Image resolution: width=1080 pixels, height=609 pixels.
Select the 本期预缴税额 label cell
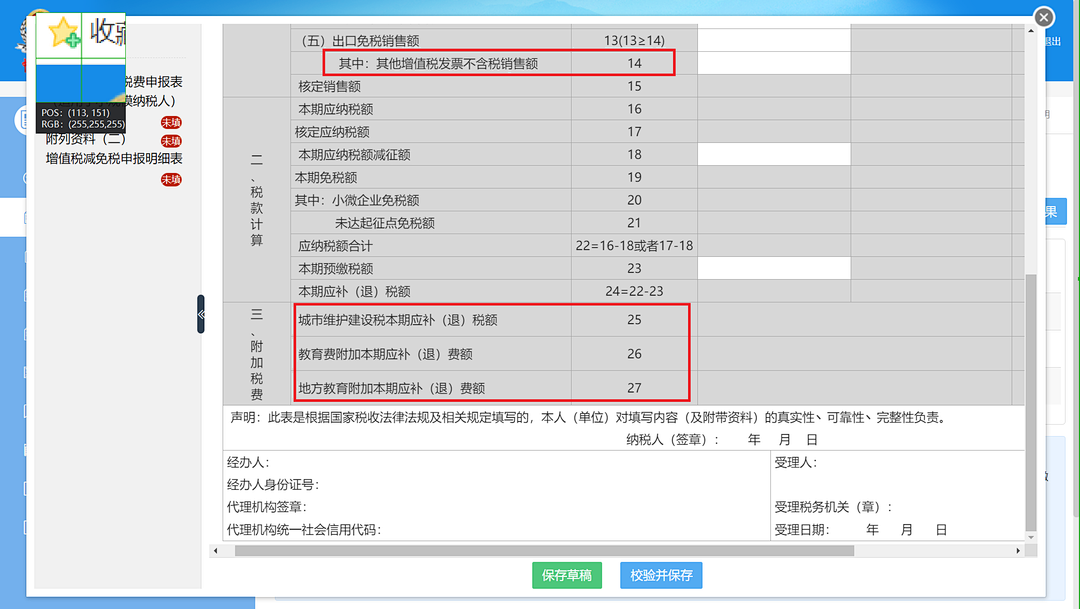pyautogui.click(x=431, y=268)
